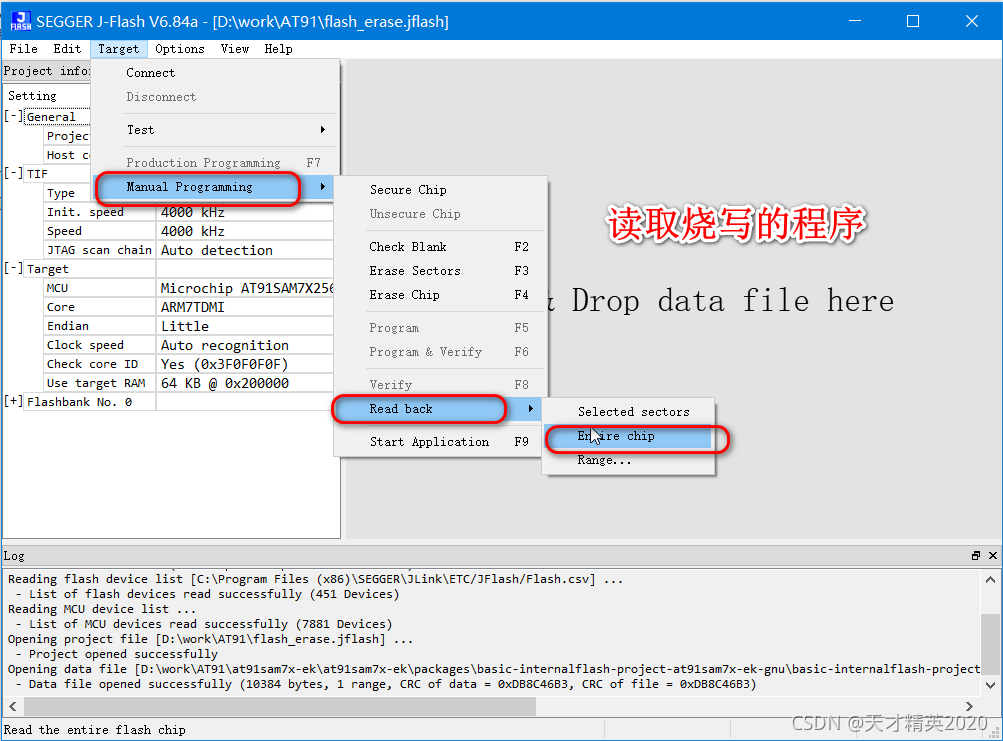Click the 64 KB @ 0x200000 value

click(245, 383)
